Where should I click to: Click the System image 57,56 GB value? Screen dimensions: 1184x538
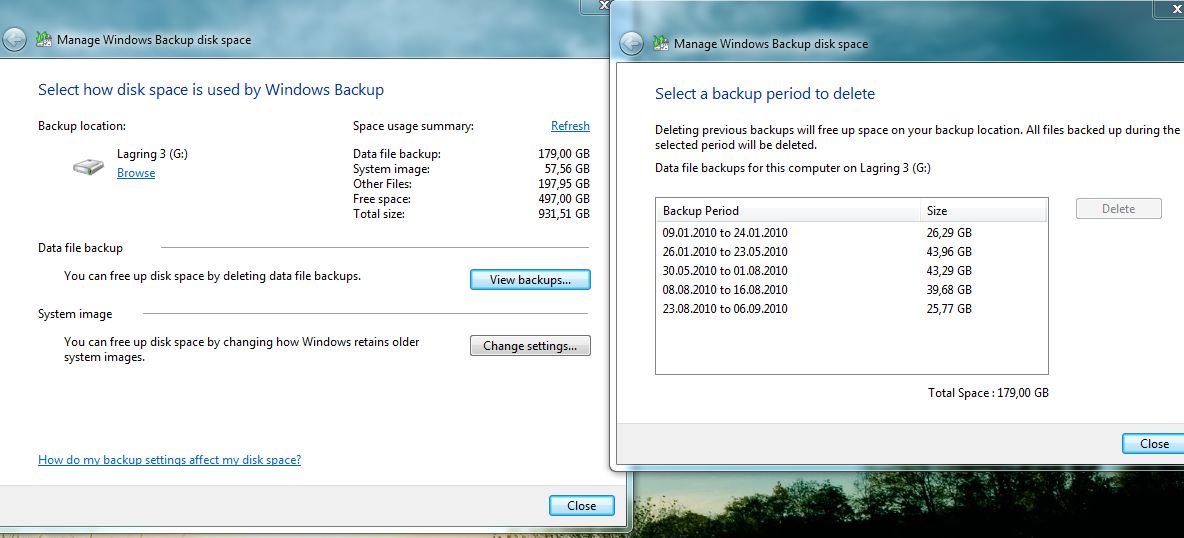[x=567, y=169]
